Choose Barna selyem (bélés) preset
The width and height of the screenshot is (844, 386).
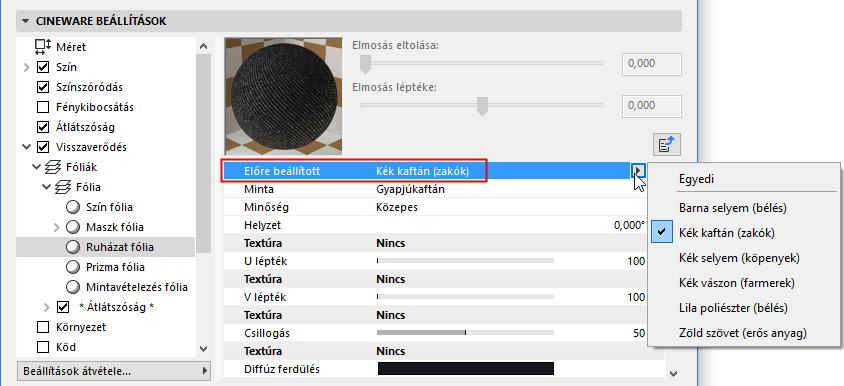pyautogui.click(x=743, y=207)
